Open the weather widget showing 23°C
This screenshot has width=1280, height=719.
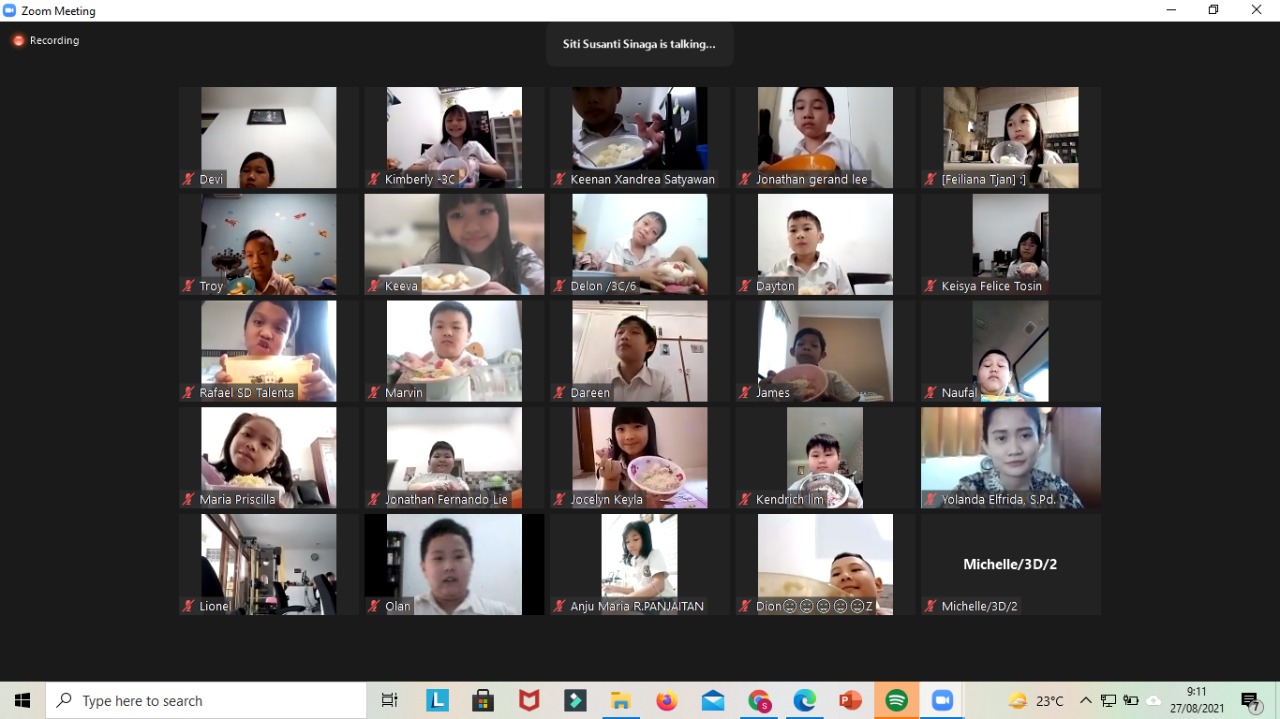1036,701
